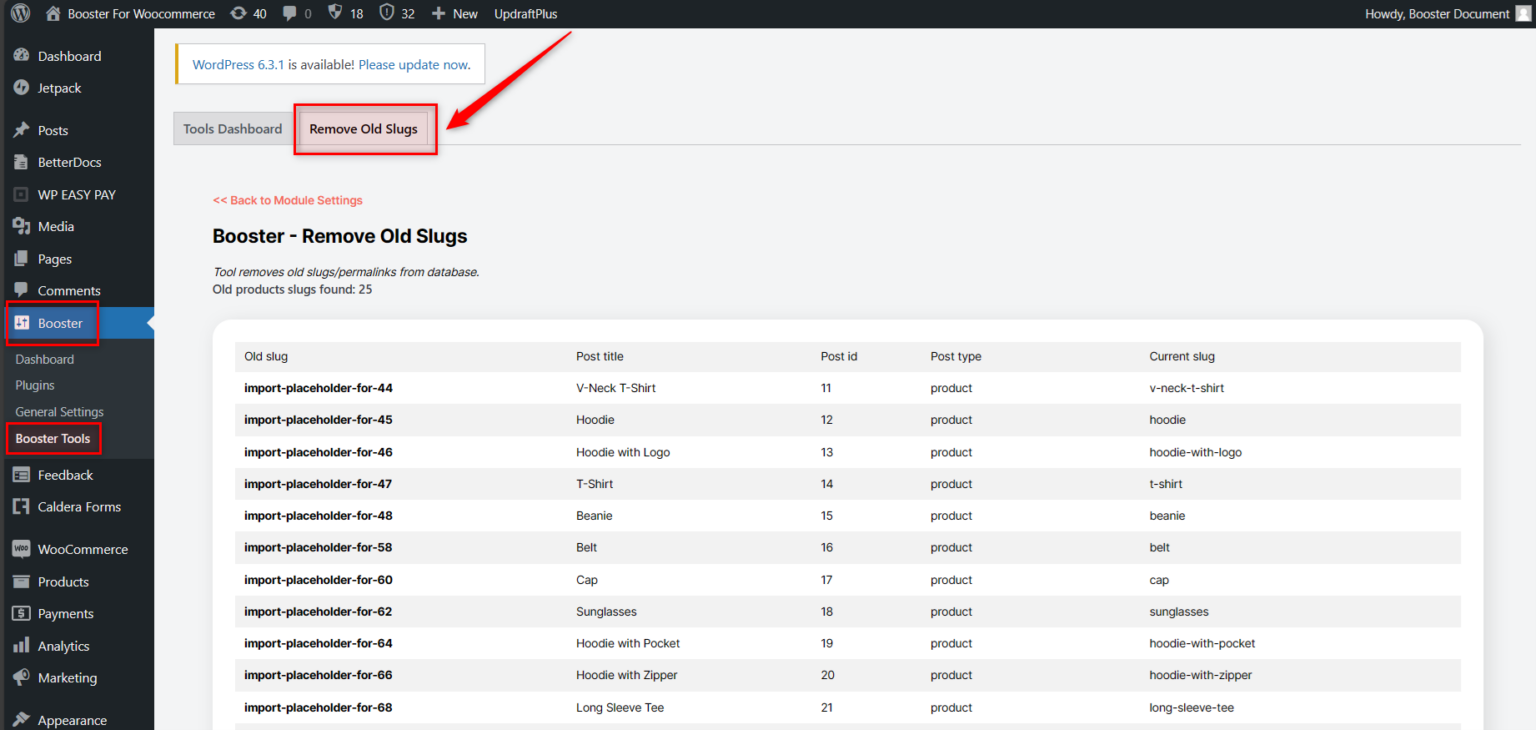The width and height of the screenshot is (1536, 730).
Task: Open the comments bubble icon in admin bar
Action: pyautogui.click(x=290, y=14)
